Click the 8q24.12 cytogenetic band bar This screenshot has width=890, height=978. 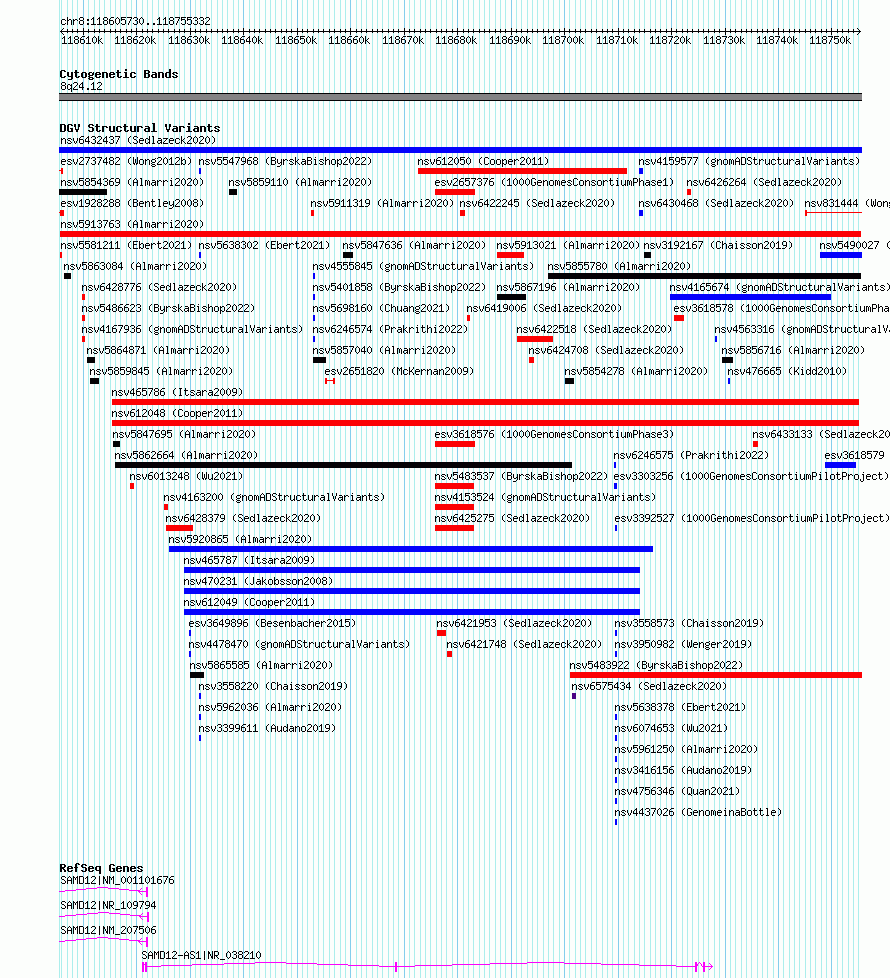tap(460, 97)
